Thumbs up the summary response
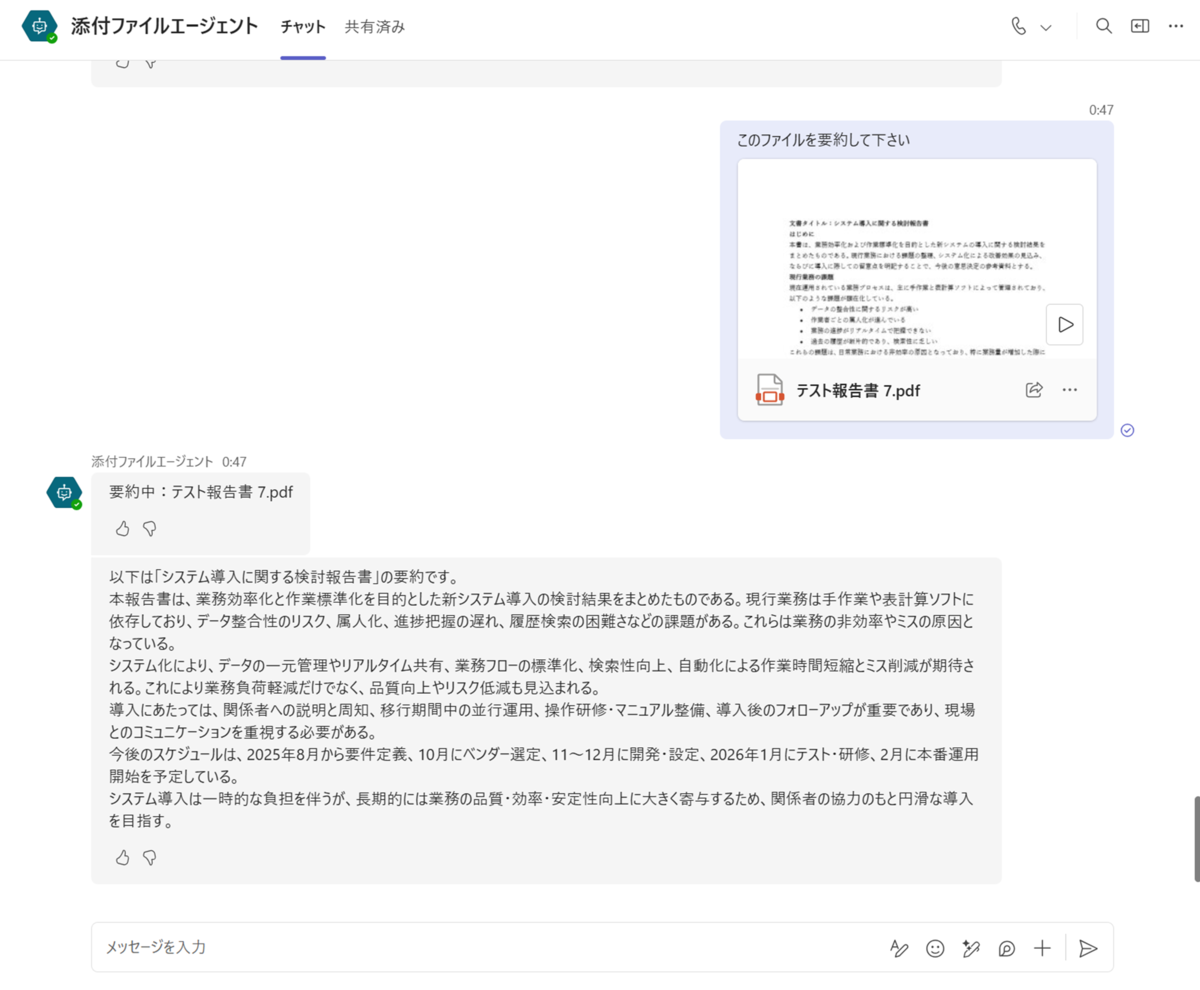The height and width of the screenshot is (990, 1200). click(122, 857)
